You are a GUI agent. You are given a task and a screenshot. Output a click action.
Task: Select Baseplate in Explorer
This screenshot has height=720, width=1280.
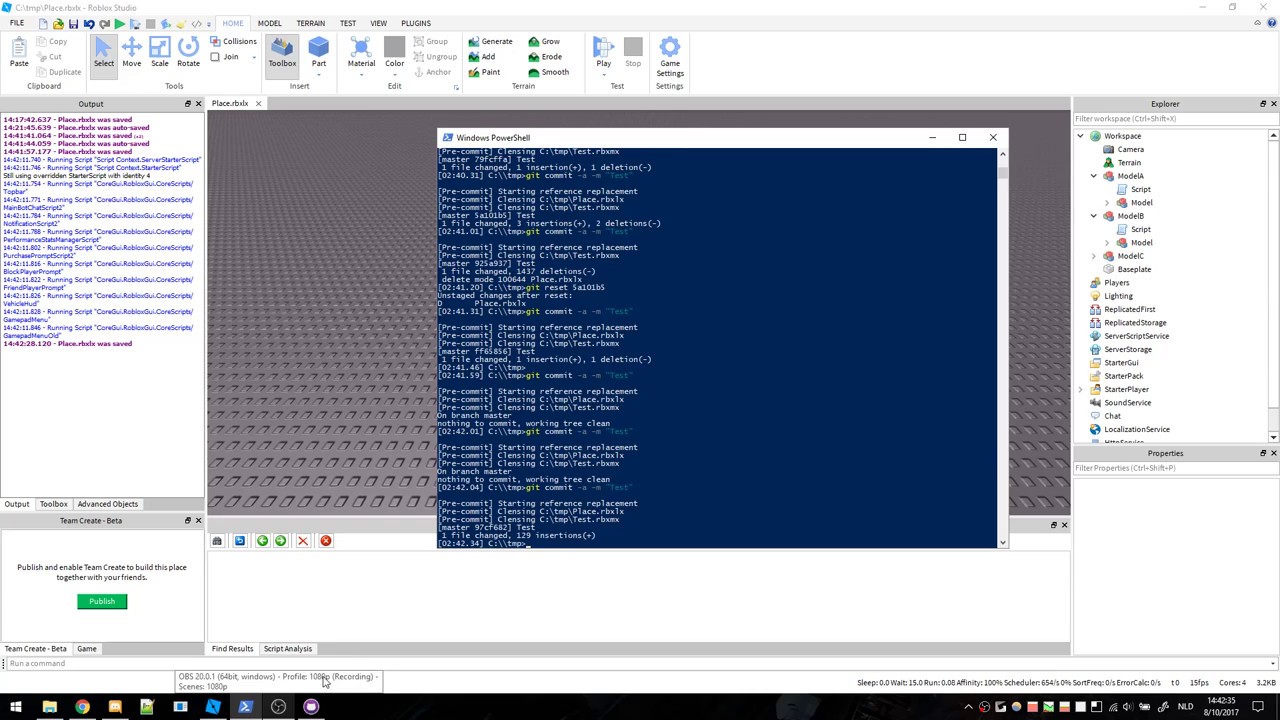click(x=1134, y=269)
